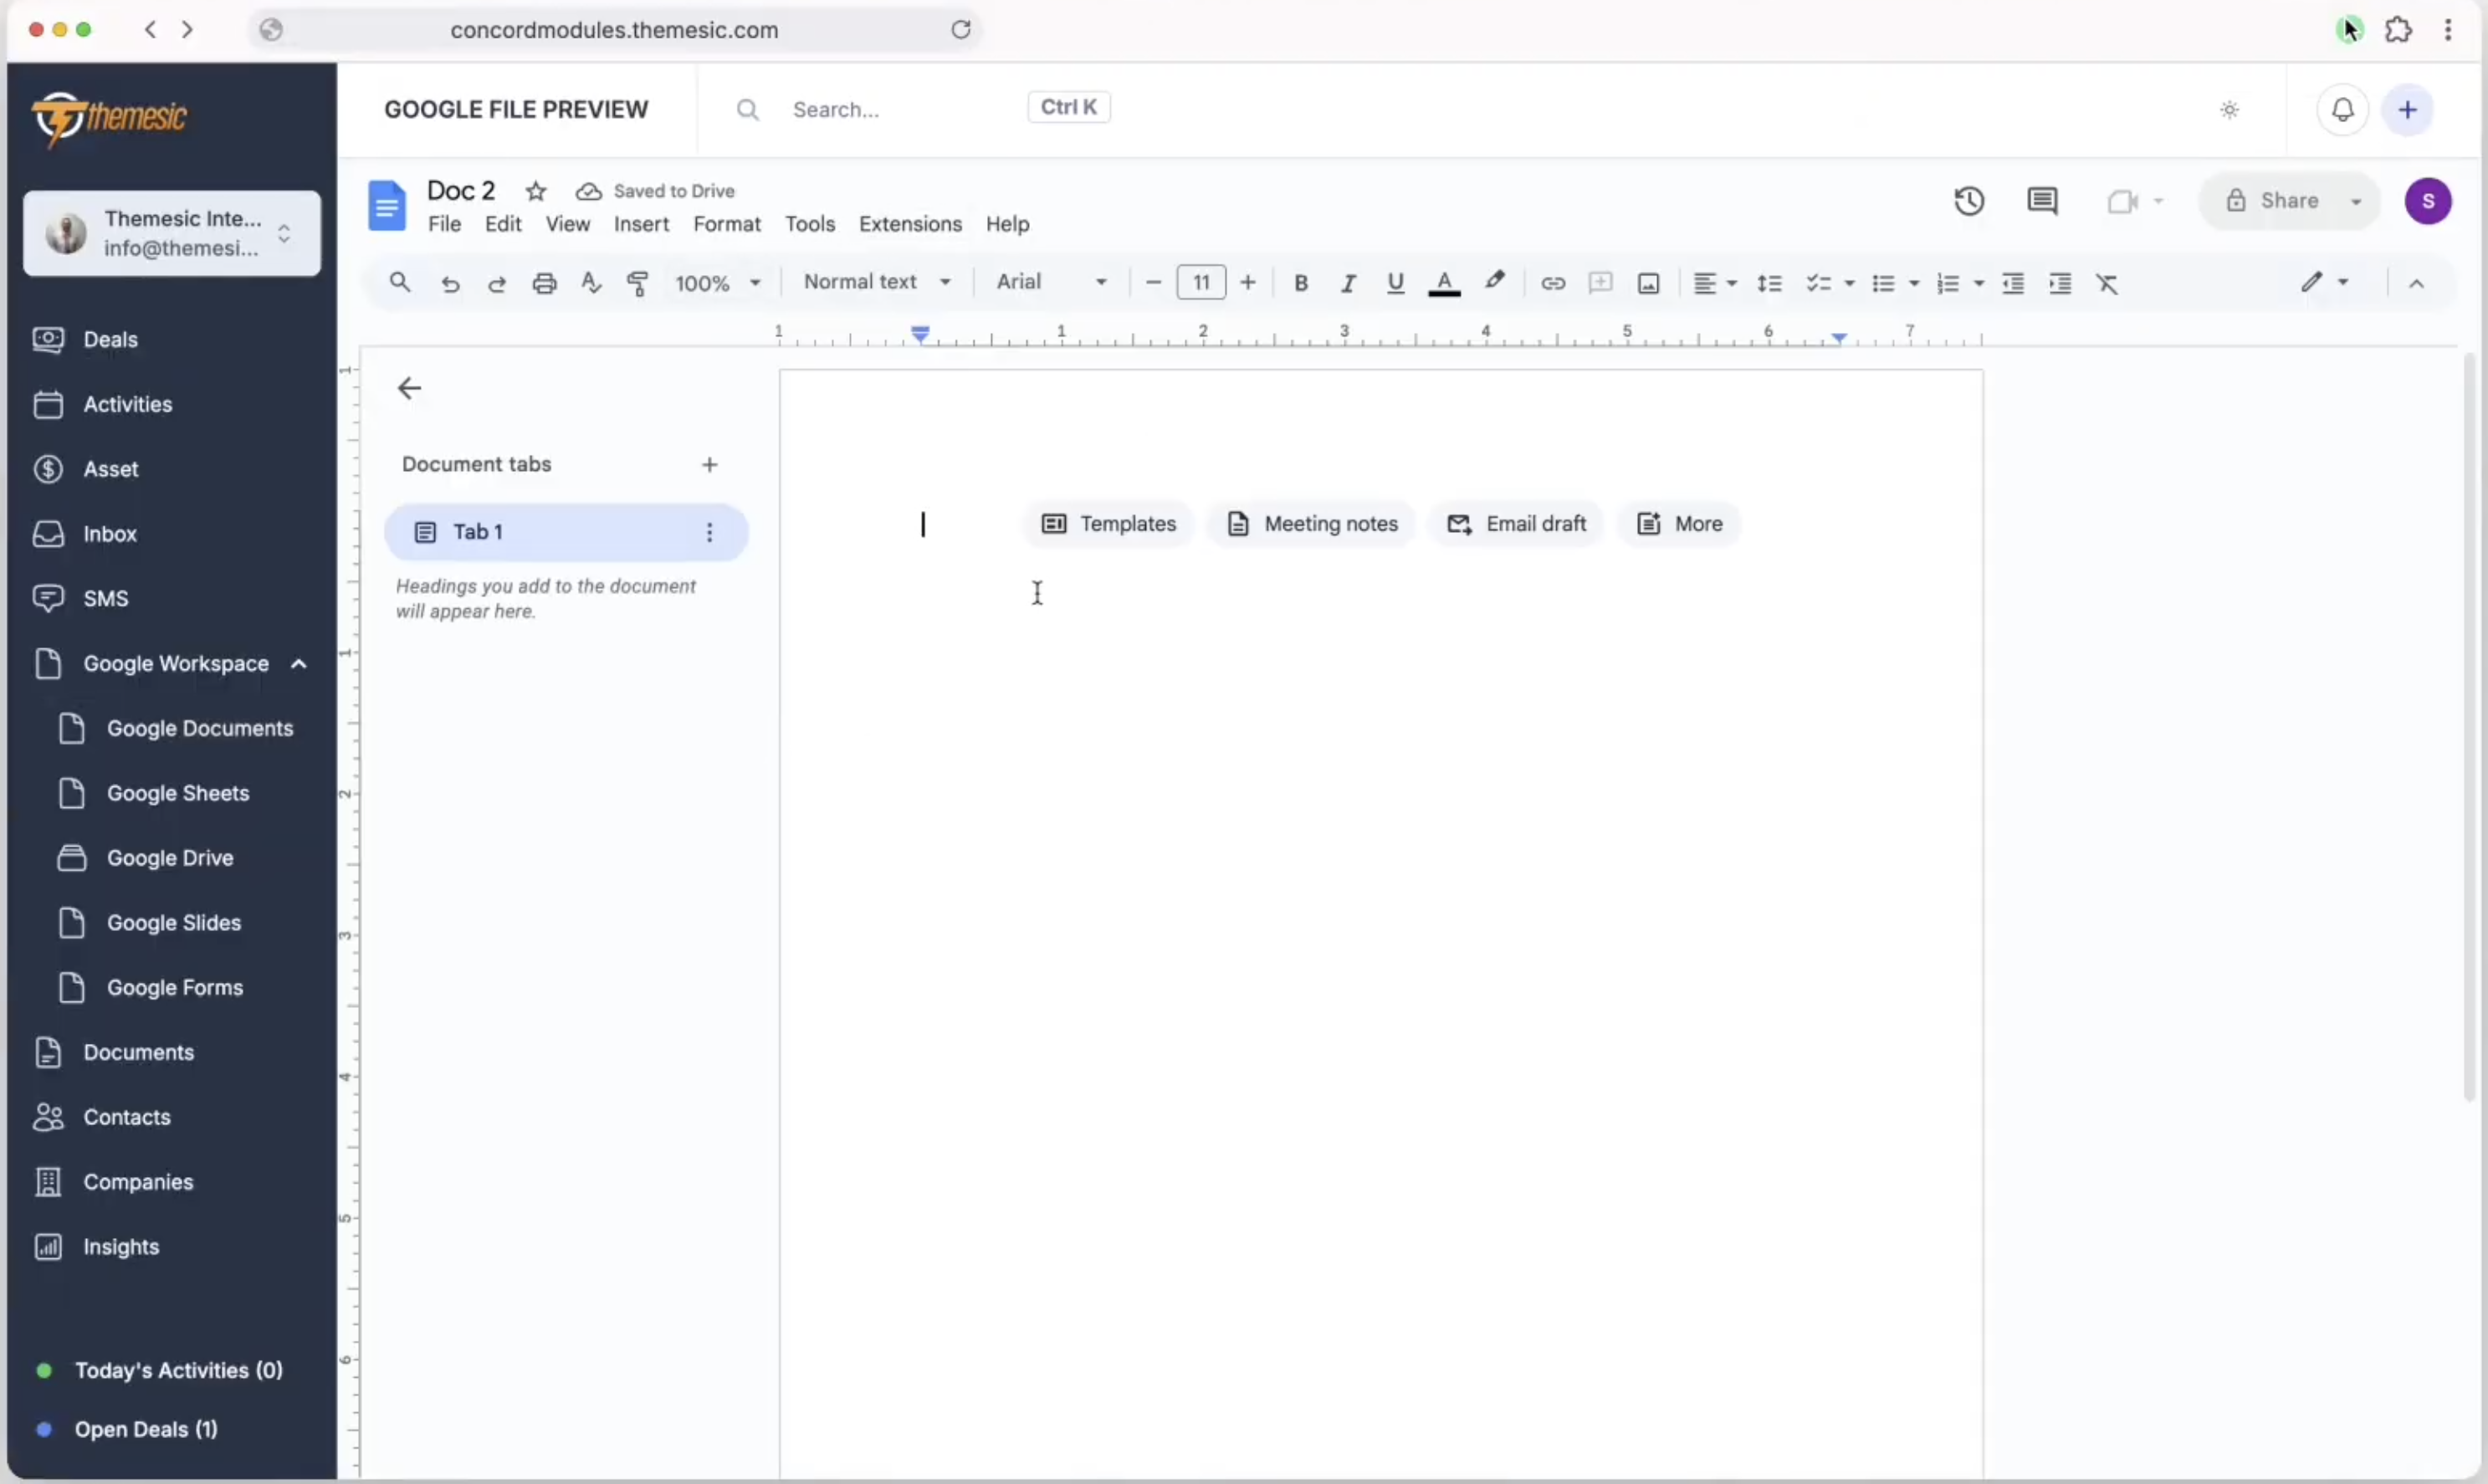Apply italic formatting from the toolbar
This screenshot has height=1484, width=2488.
tap(1348, 283)
